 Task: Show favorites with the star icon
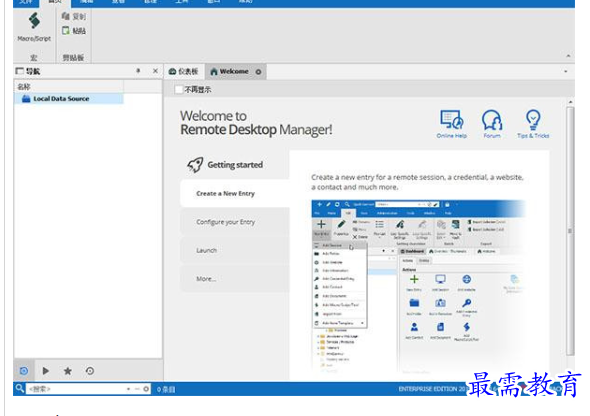point(68,371)
